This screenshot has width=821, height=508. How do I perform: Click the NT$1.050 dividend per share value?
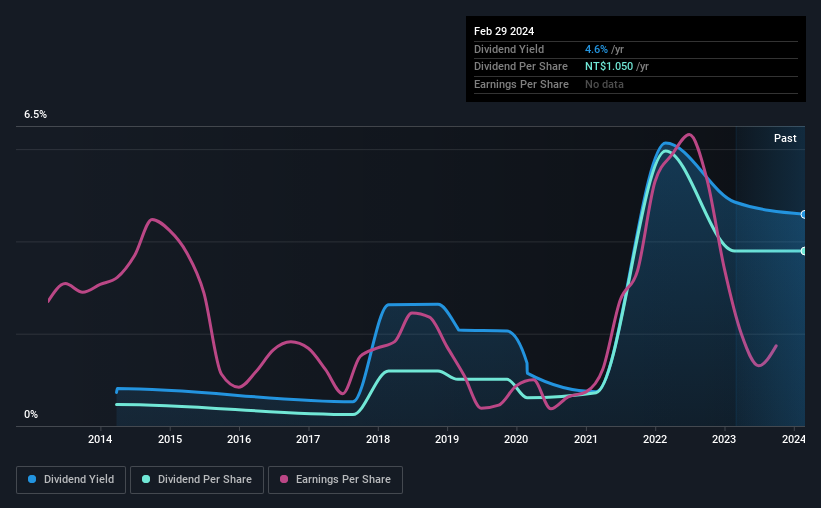(609, 67)
